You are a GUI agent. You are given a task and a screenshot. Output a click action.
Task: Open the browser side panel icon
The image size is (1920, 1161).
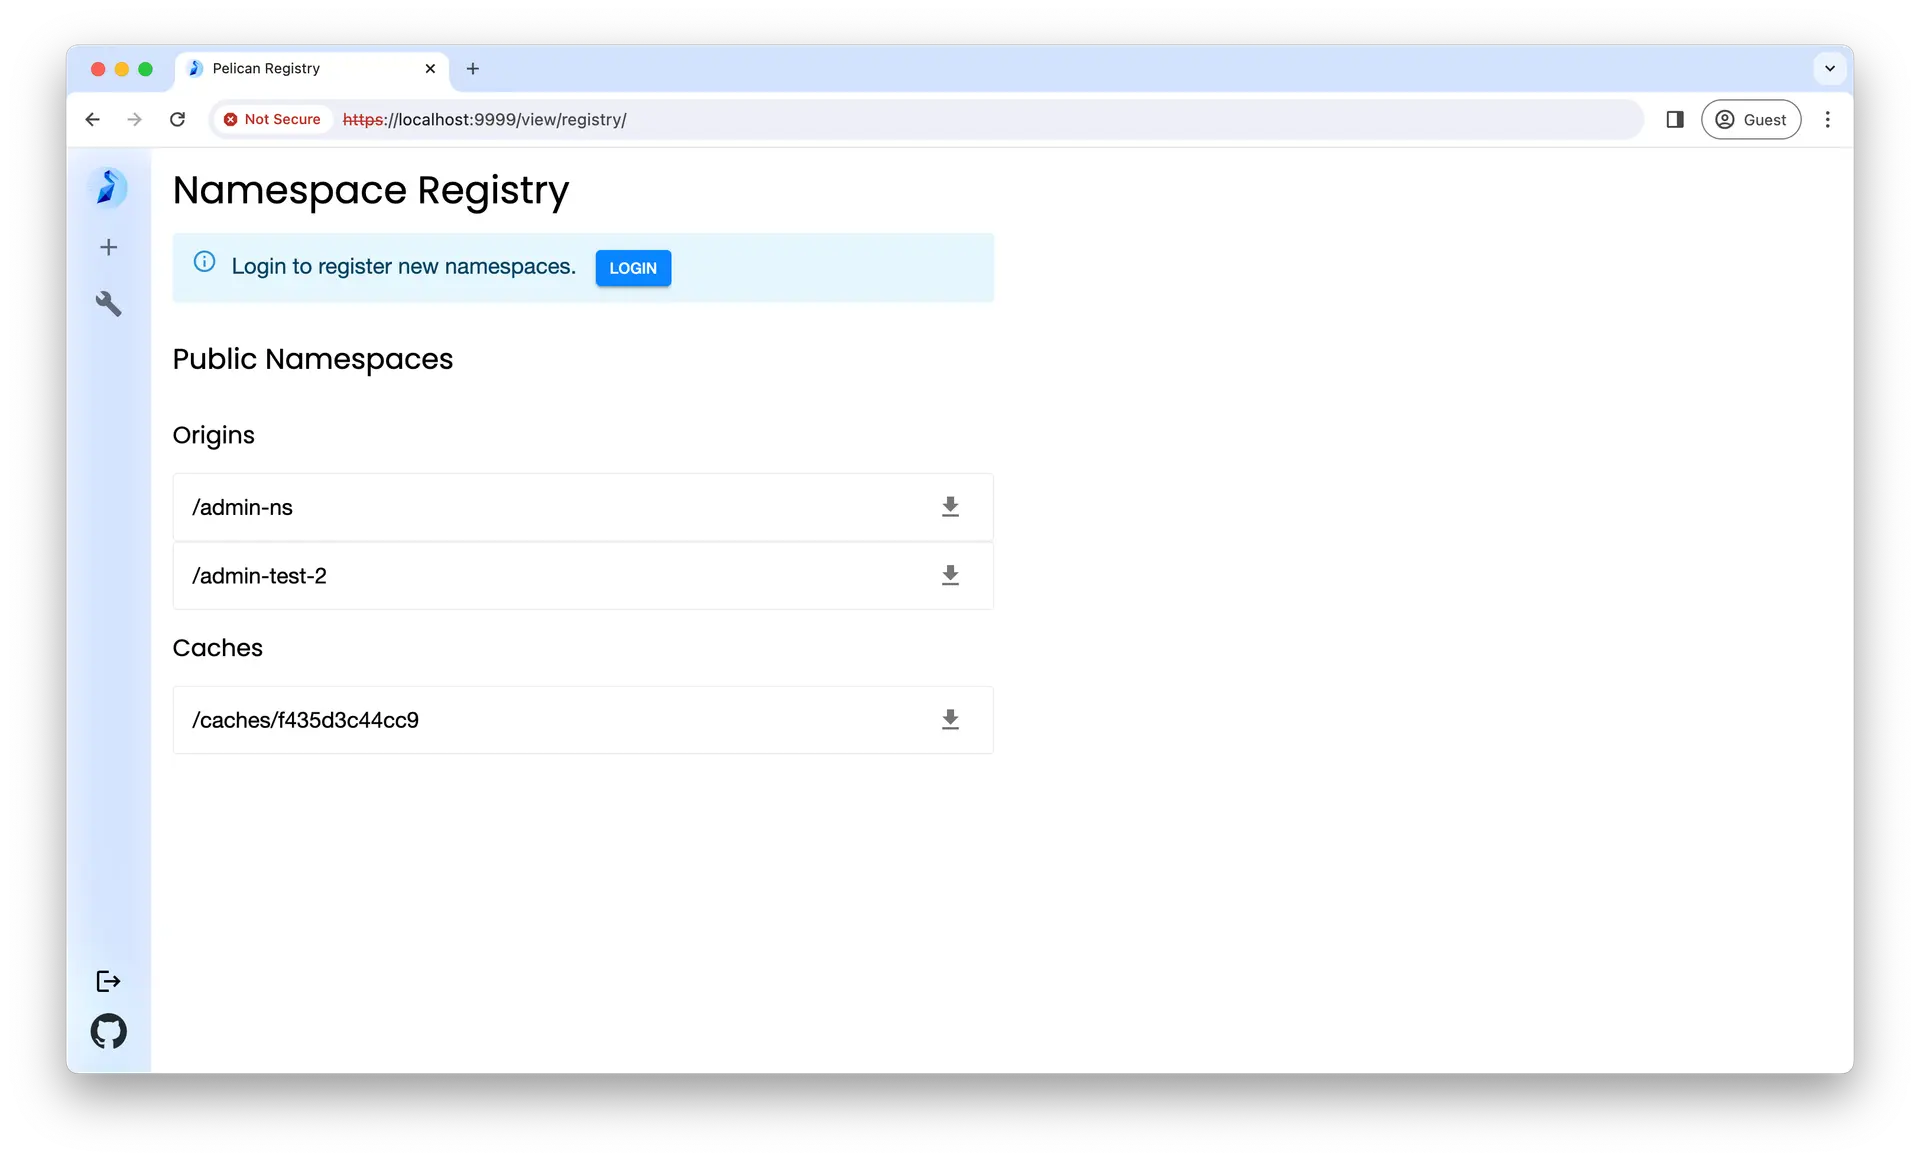coord(1675,120)
